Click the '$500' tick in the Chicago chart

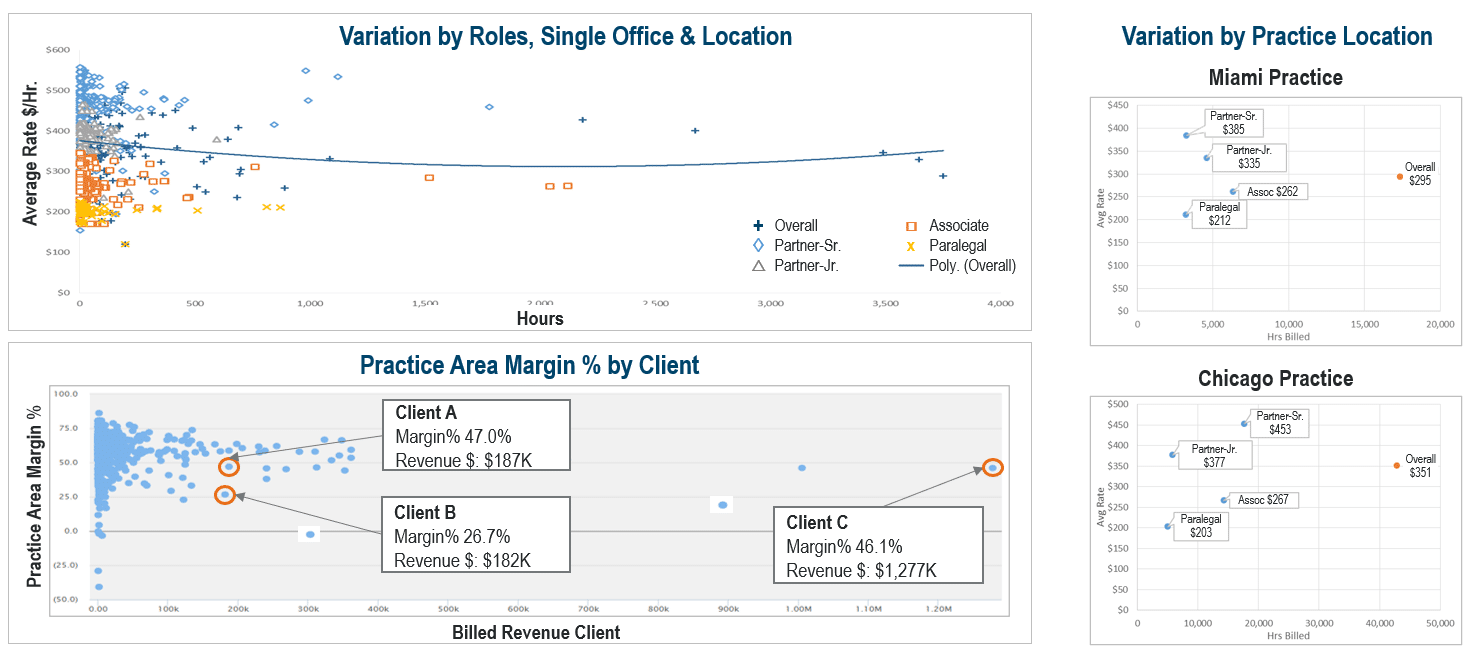1117,404
